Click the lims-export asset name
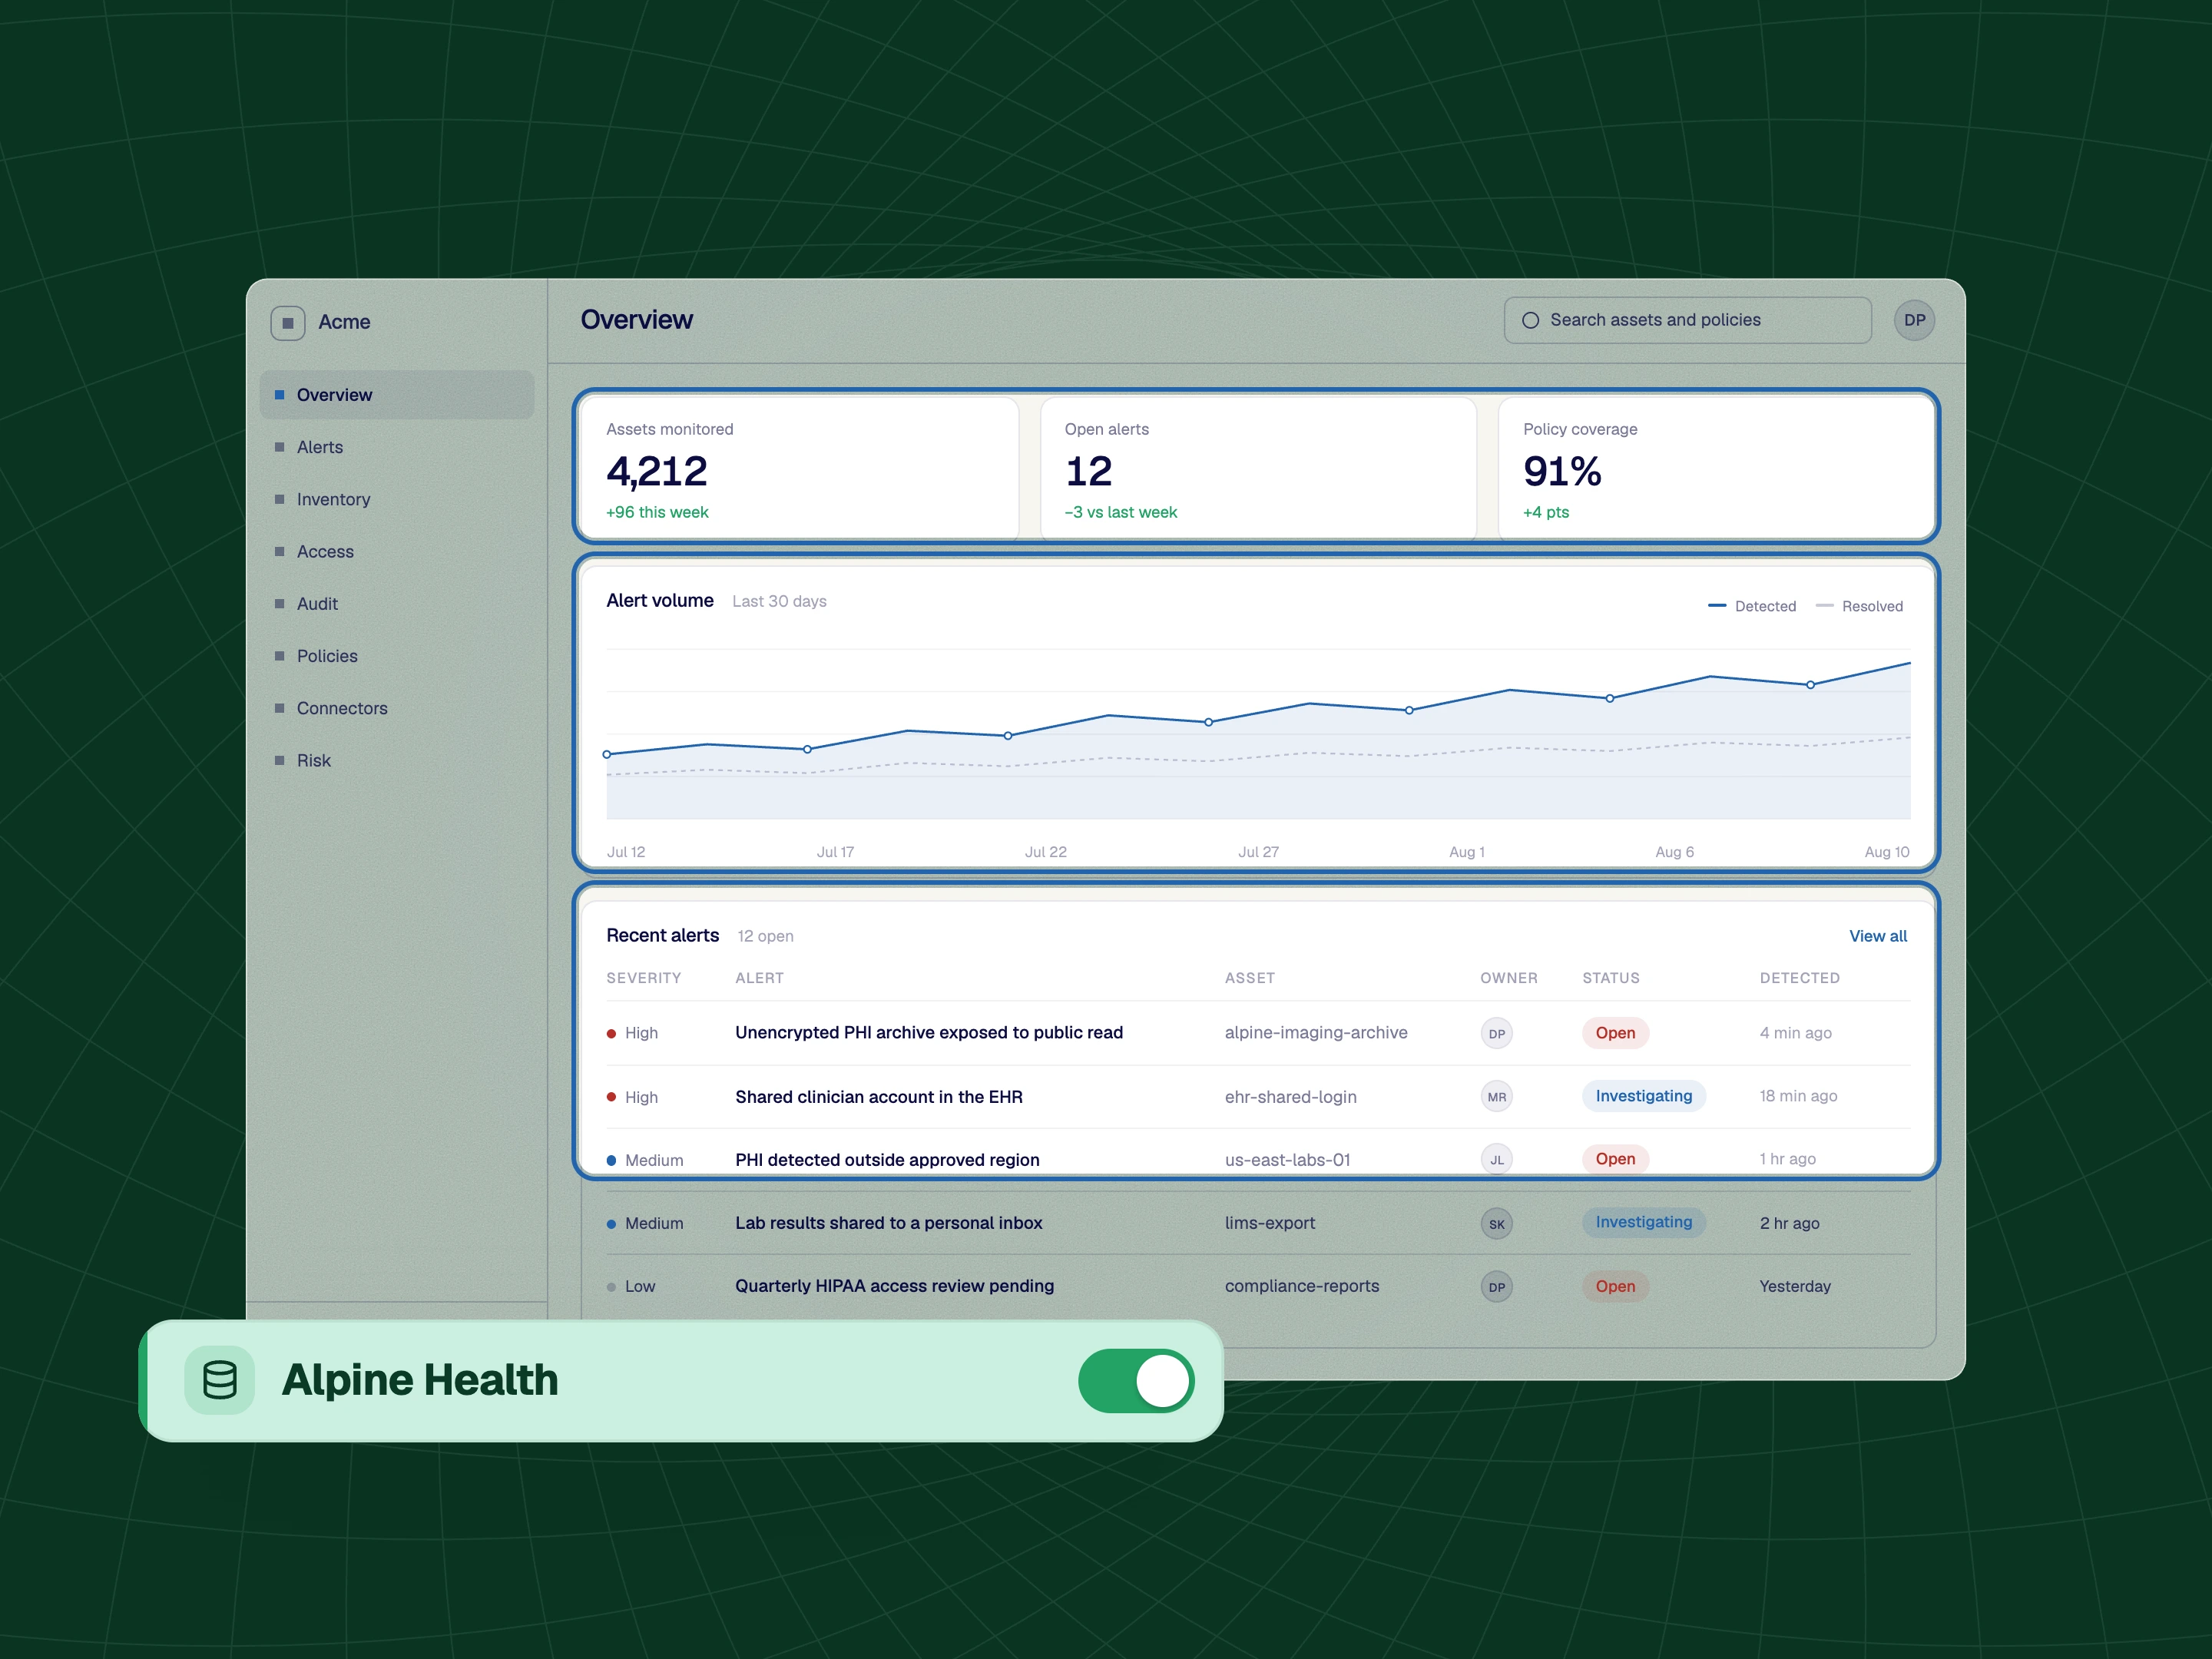Image resolution: width=2212 pixels, height=1659 pixels. click(x=1270, y=1223)
